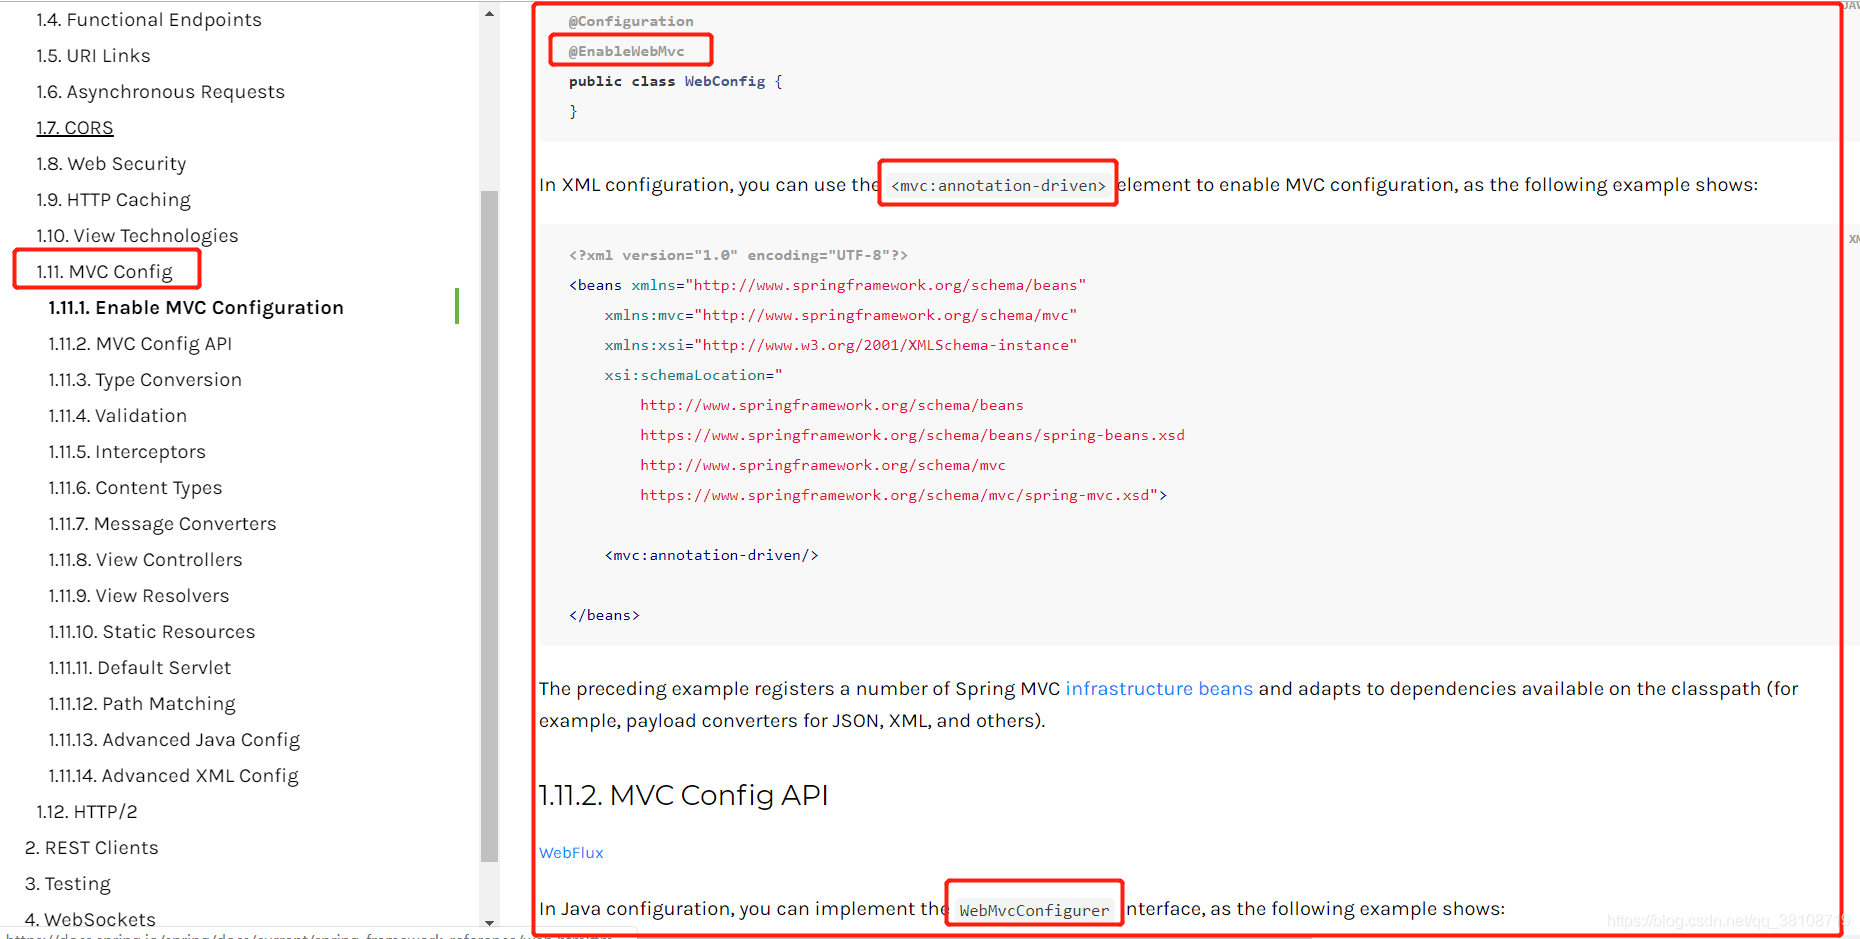Open the Path Matching subsection
The image size is (1860, 939).
[x=141, y=703]
